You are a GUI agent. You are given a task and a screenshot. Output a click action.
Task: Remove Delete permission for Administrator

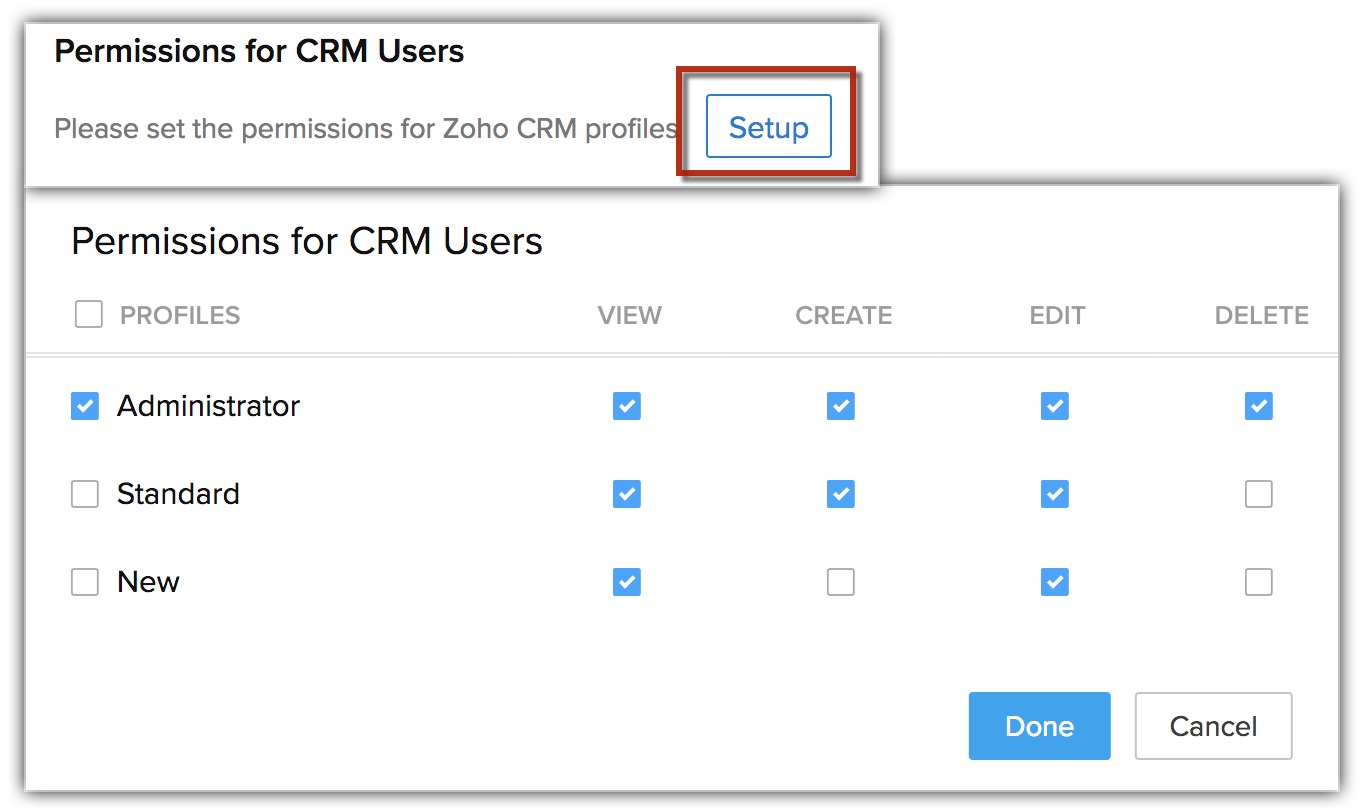click(x=1259, y=406)
